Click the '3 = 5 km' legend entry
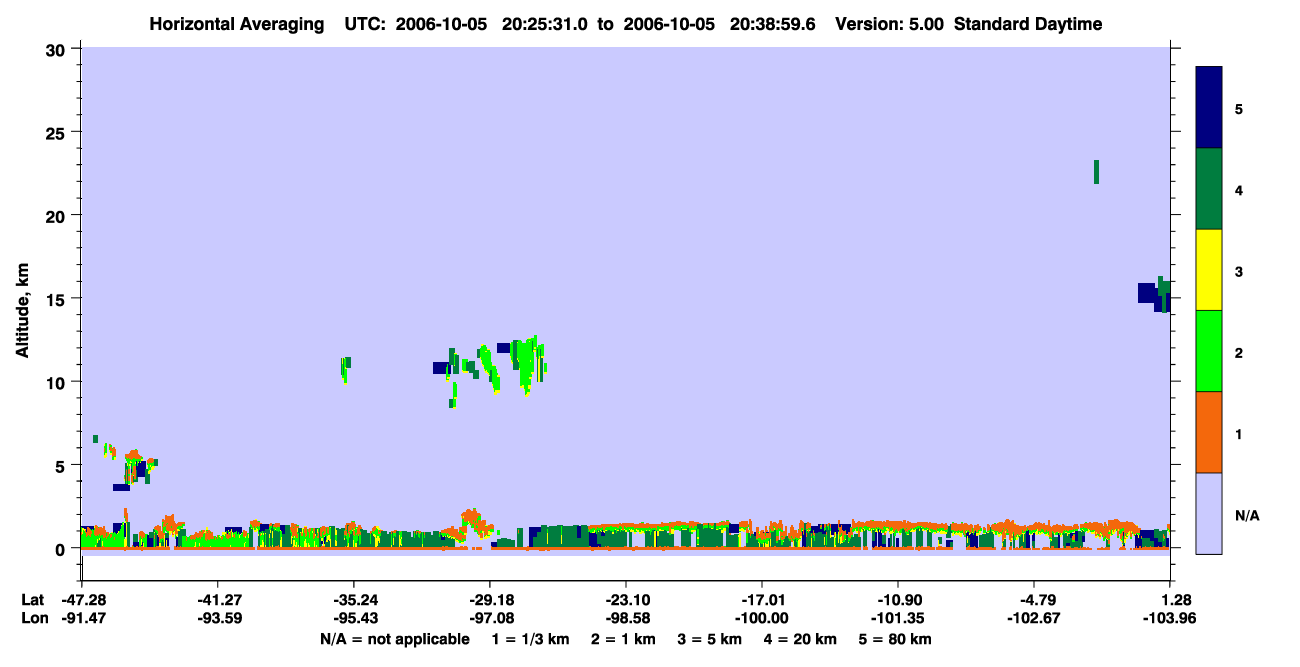Image resolution: width=1300 pixels, height=667 pixels. pyautogui.click(x=709, y=639)
